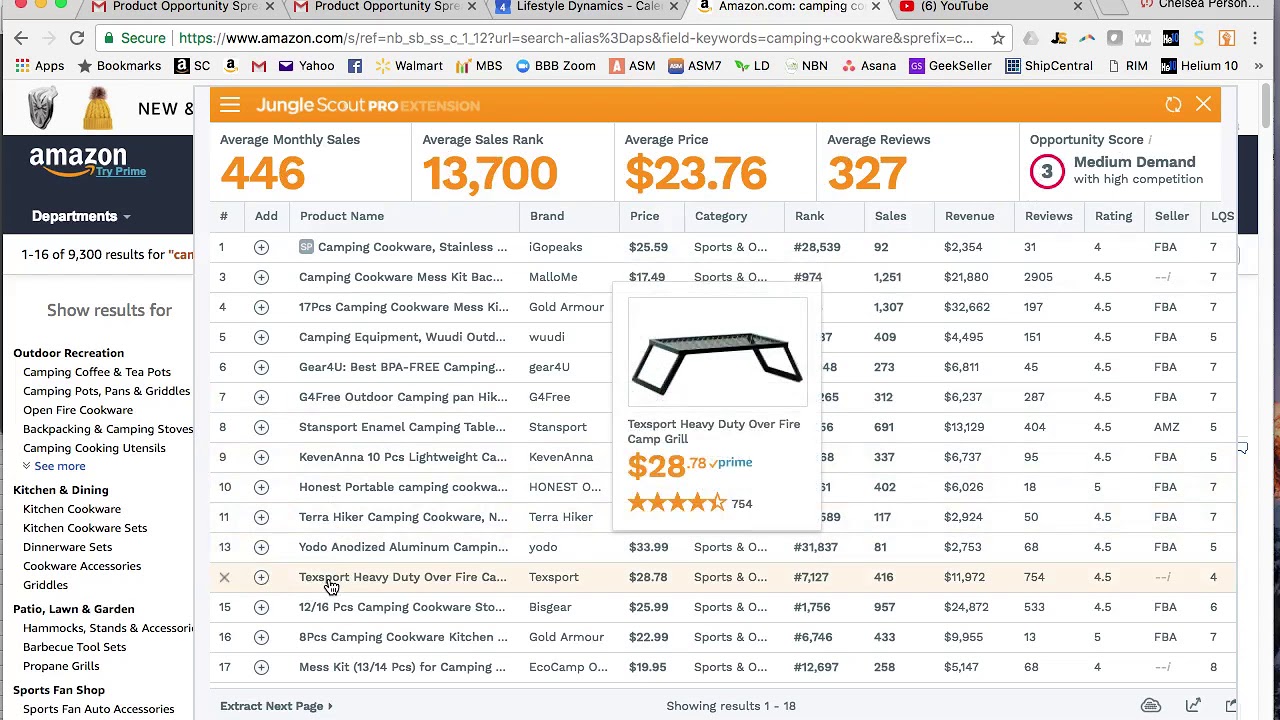
Task: Click Extract Next Page
Action: [276, 706]
